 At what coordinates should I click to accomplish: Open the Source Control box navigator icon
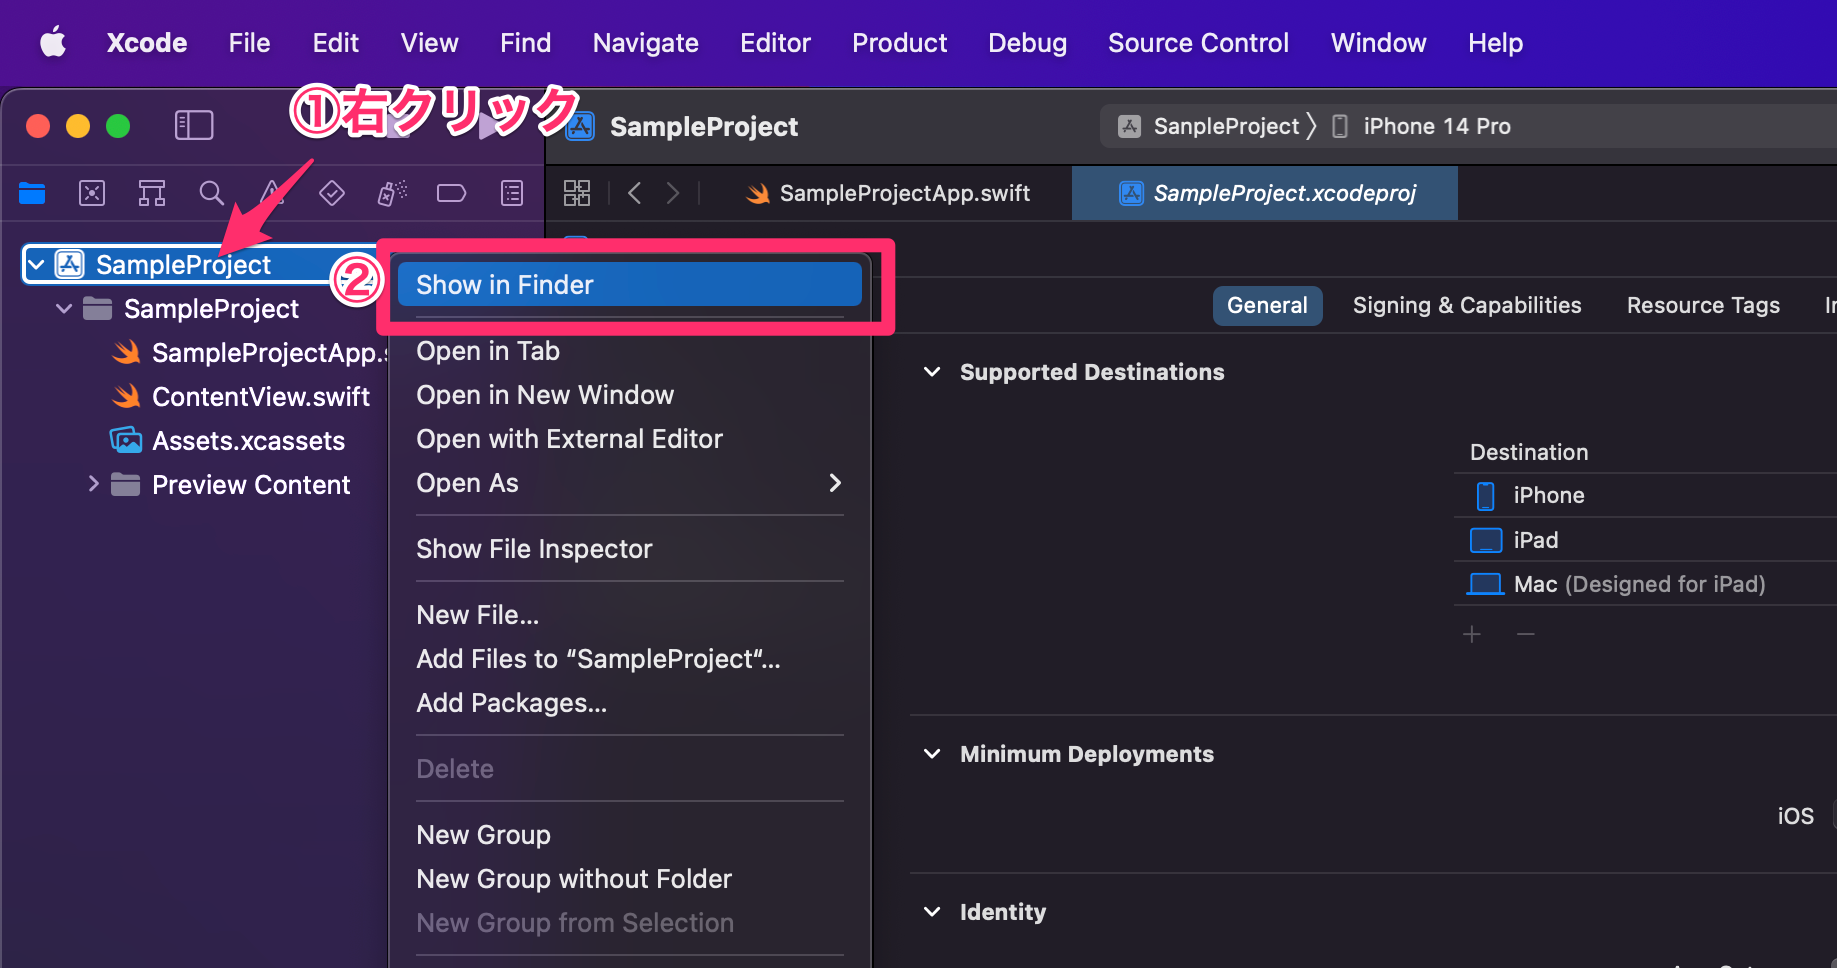pos(92,193)
